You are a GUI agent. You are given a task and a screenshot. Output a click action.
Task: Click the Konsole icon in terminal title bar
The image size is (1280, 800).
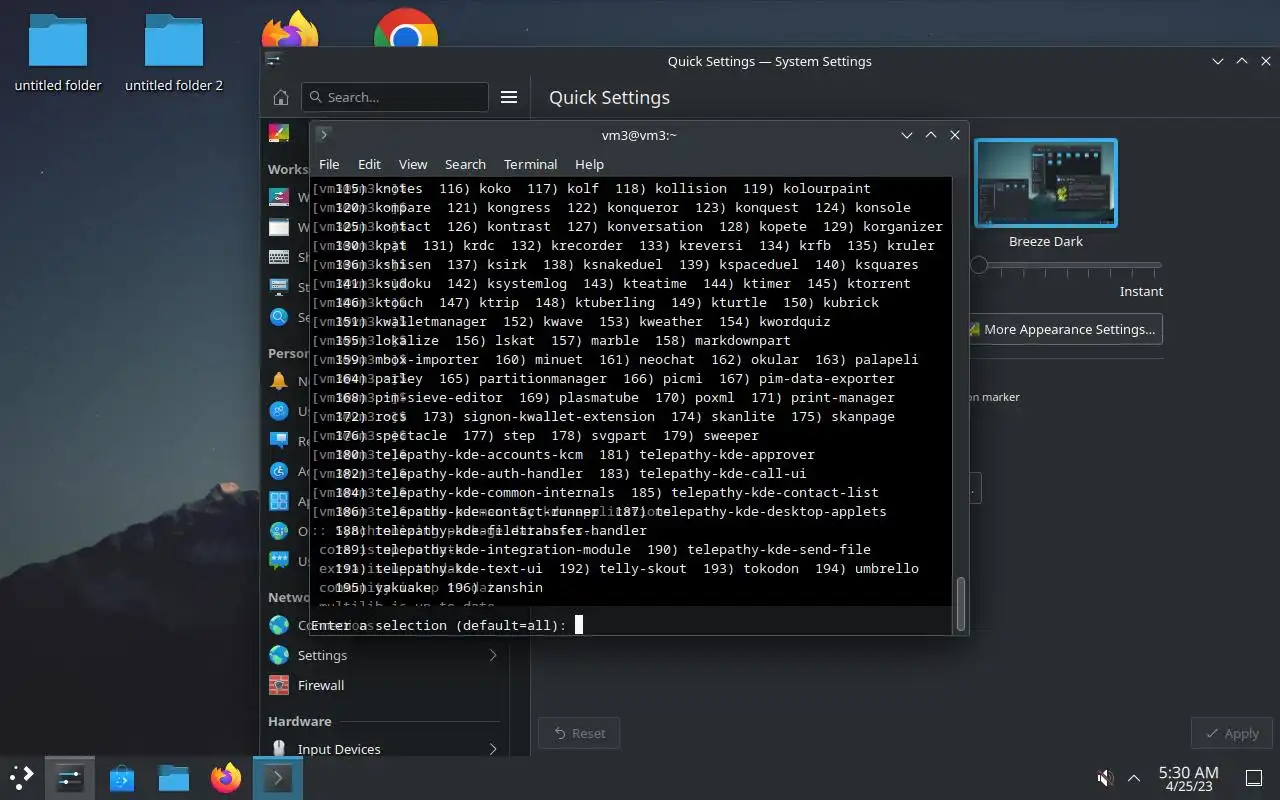[324, 135]
